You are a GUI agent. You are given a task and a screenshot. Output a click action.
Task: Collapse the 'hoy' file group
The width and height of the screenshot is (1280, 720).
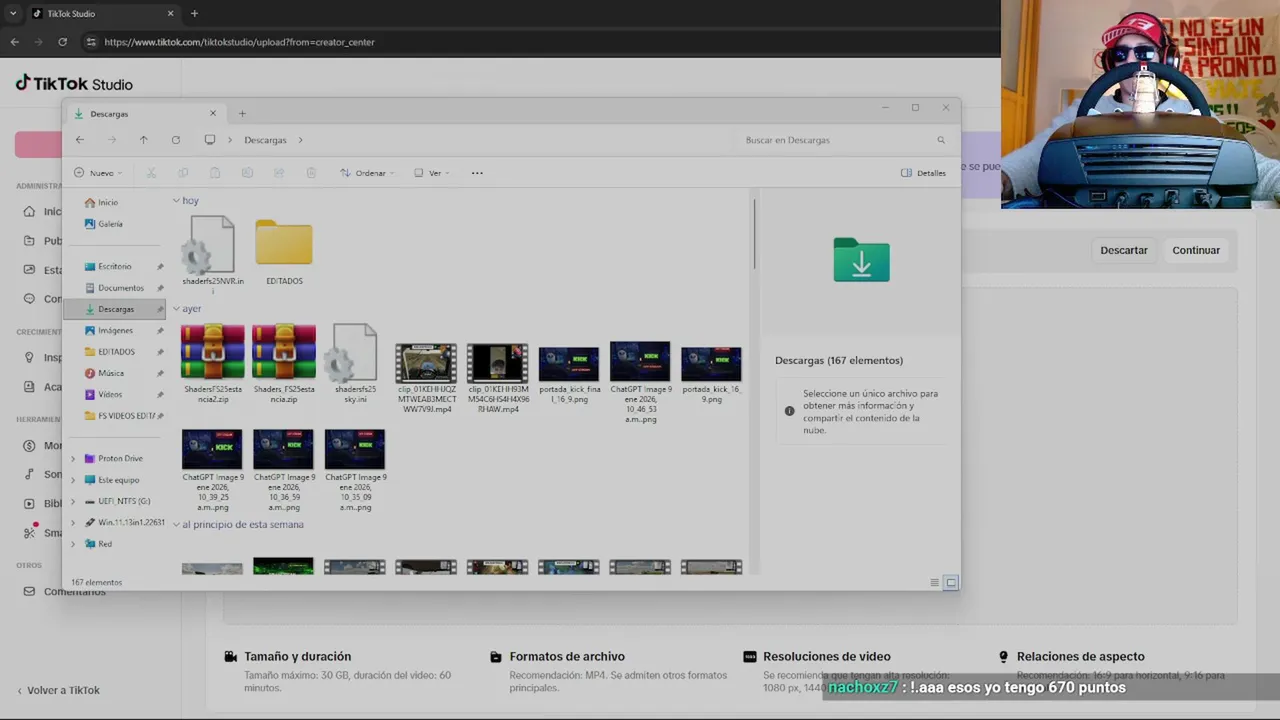pos(176,201)
